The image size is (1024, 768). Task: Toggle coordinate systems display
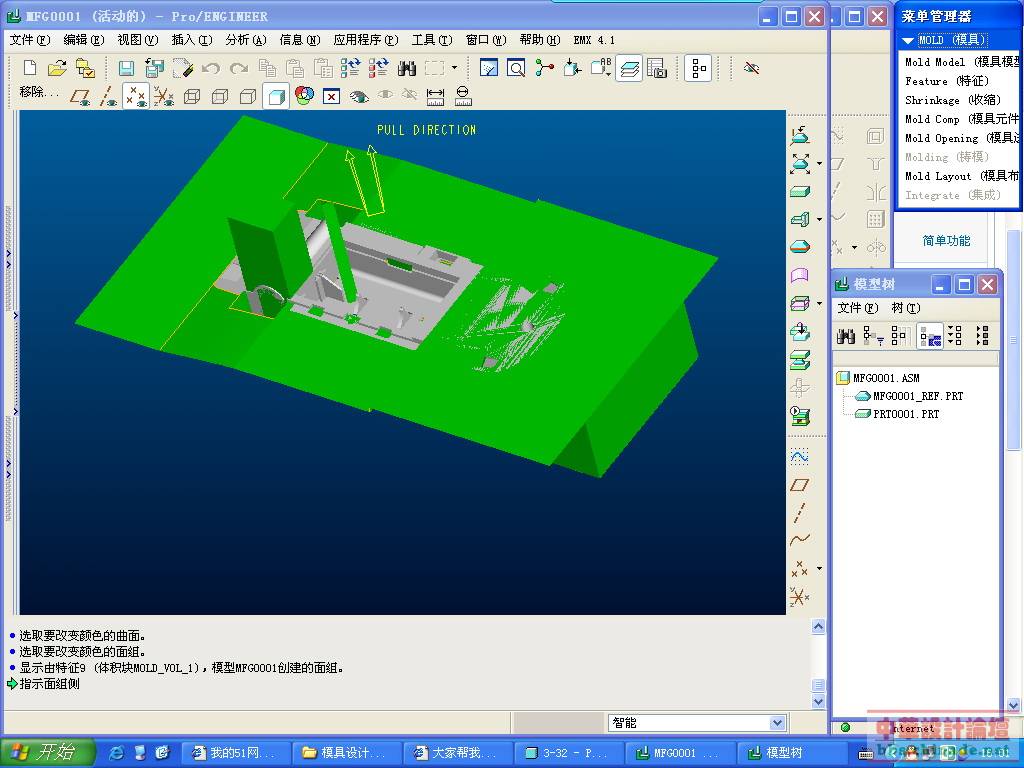[x=164, y=97]
